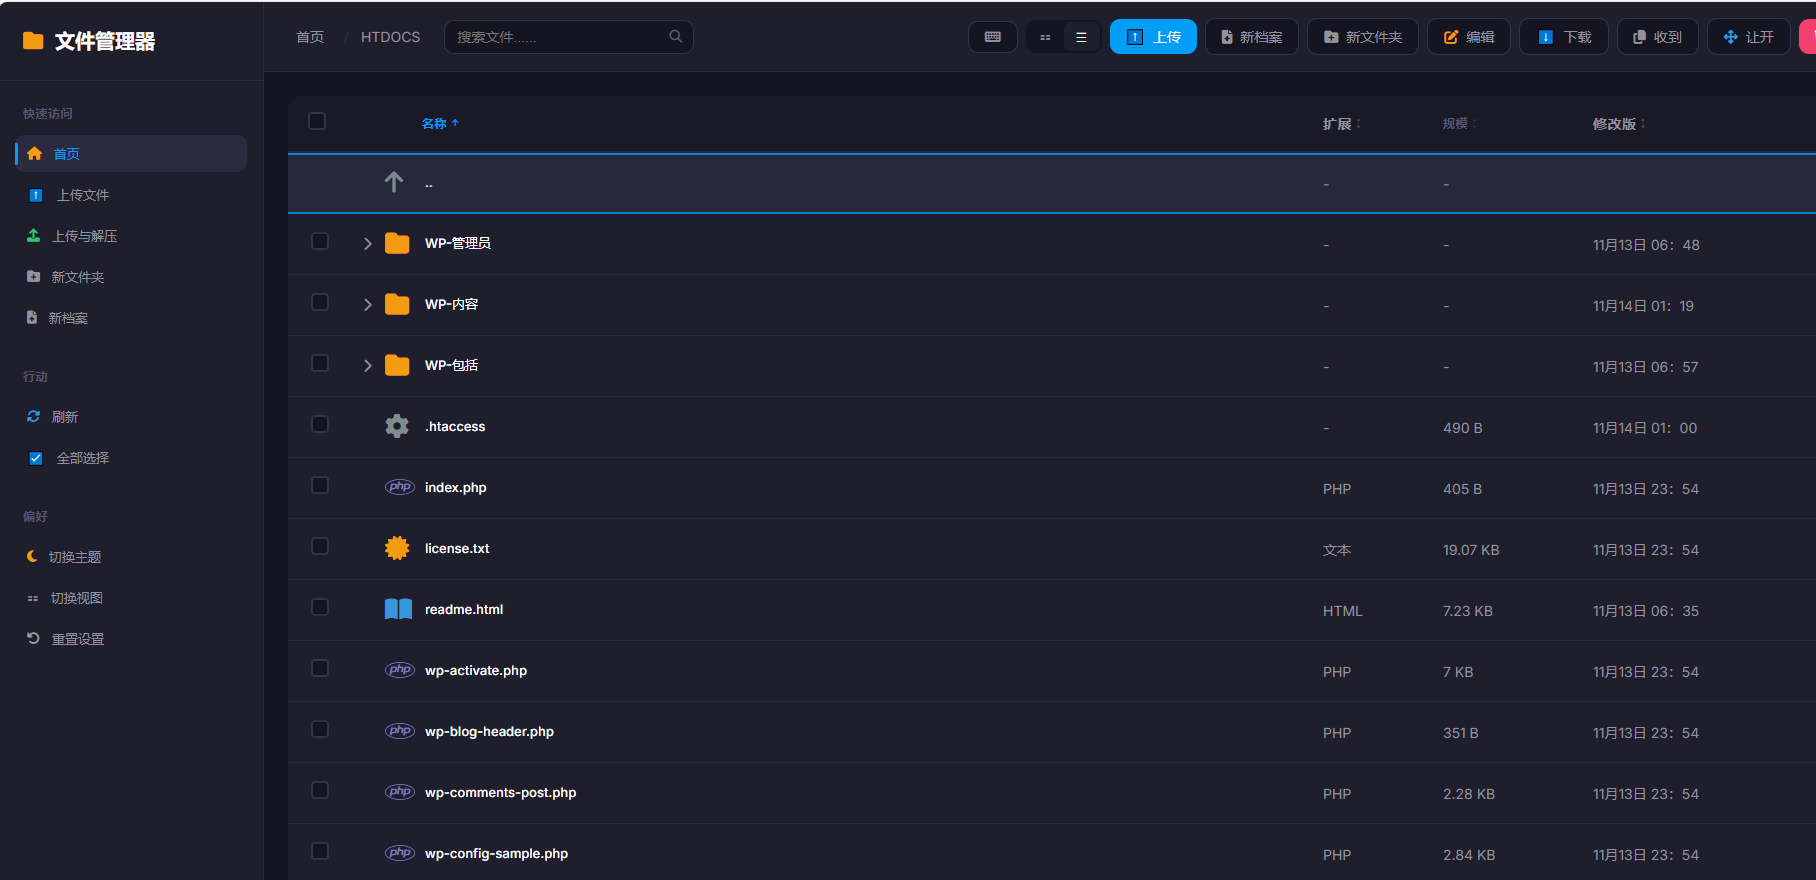Click the blue 上传 upload button
Image resolution: width=1816 pixels, height=880 pixels.
(1153, 37)
